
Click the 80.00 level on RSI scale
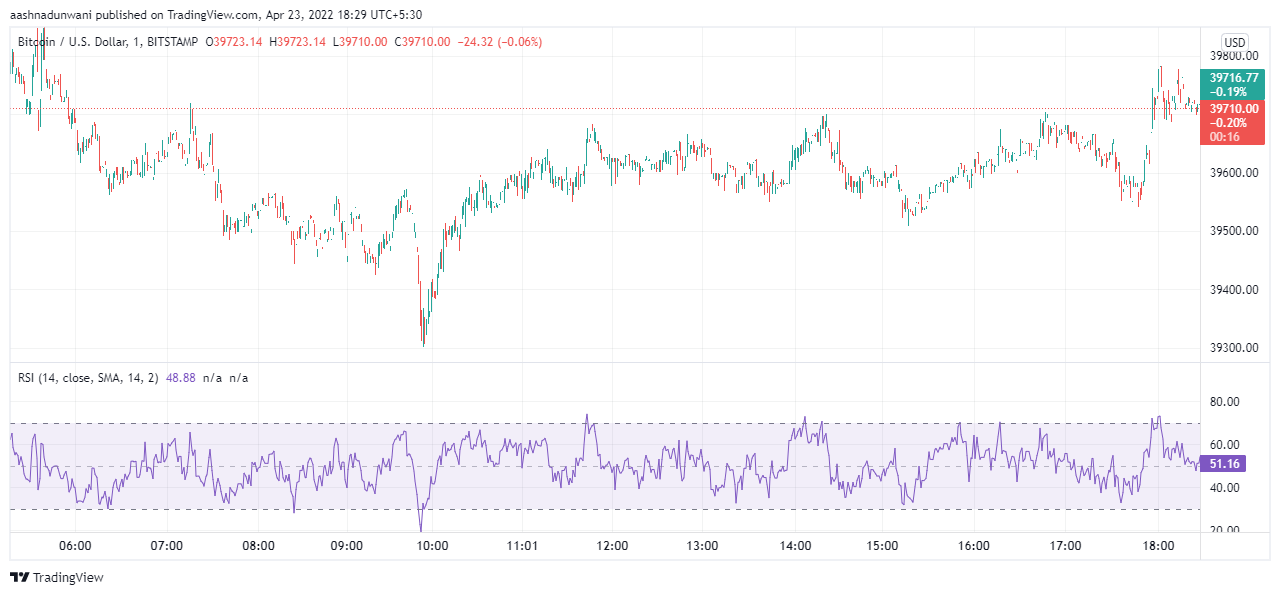click(1224, 402)
